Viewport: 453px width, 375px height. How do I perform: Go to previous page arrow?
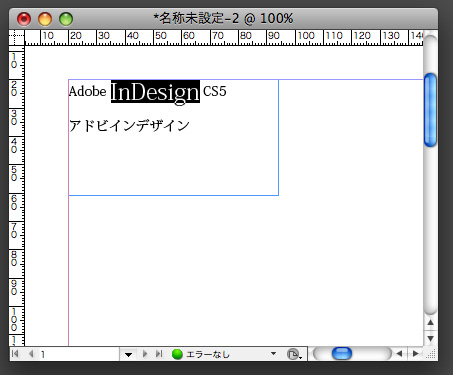(x=31, y=354)
